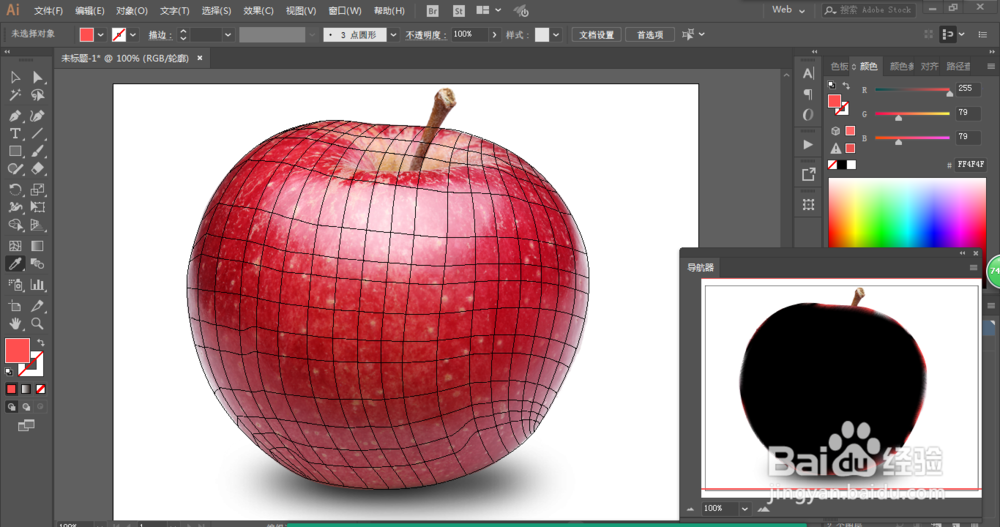The image size is (1000, 527).
Task: Click the Eyedropper tool
Action: [15, 264]
